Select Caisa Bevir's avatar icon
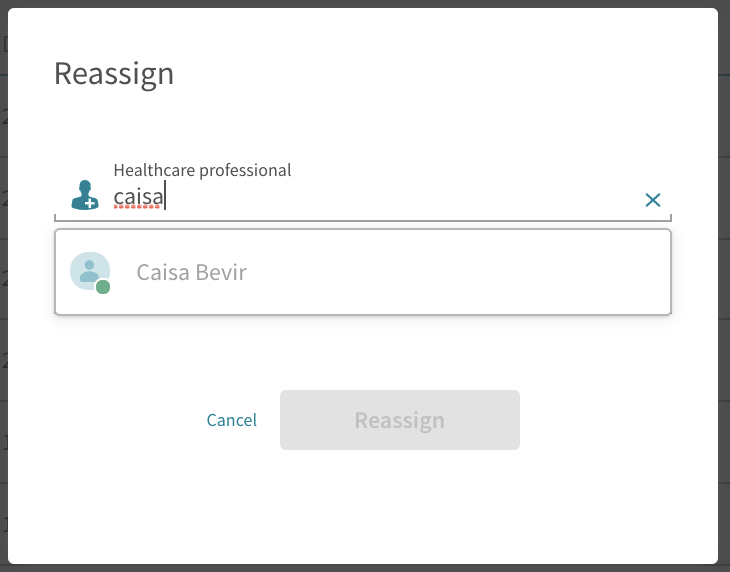Screen dimensions: 730x572 pyautogui.click(x=90, y=271)
